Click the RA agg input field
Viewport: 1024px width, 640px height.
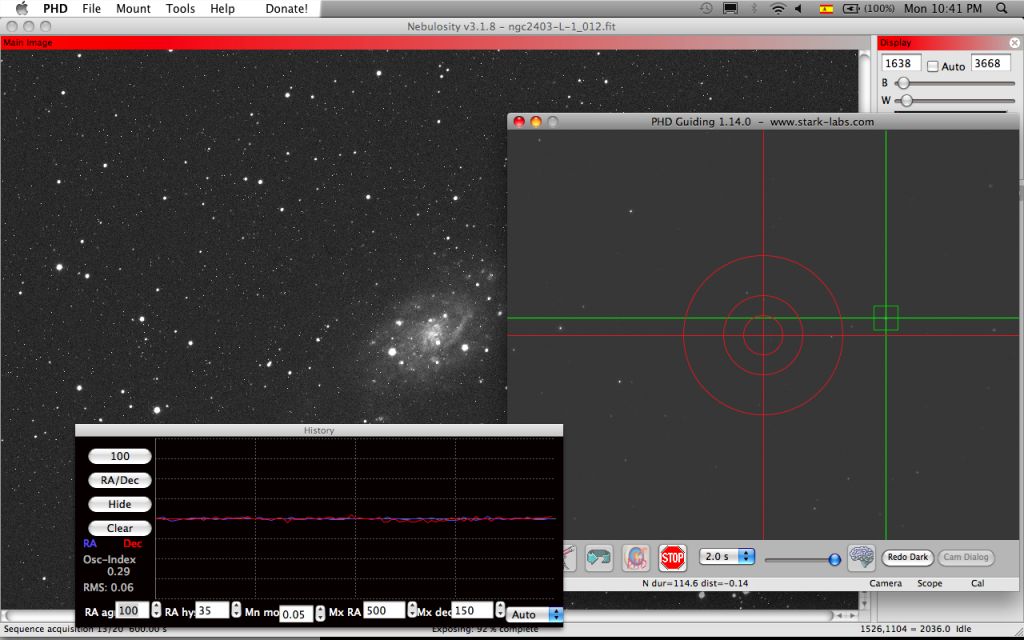coord(132,610)
